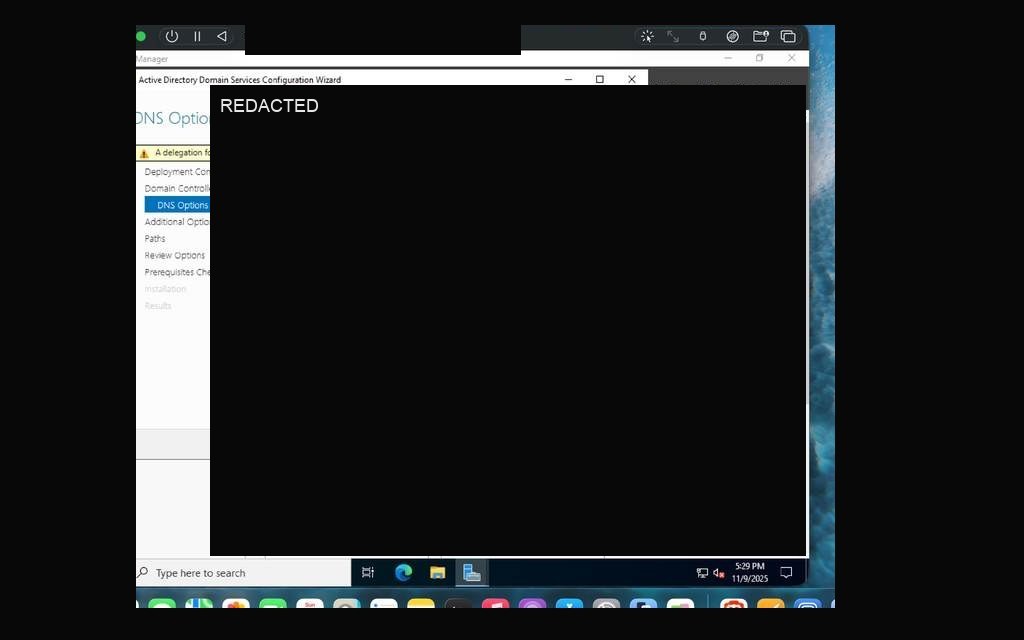Viewport: 1024px width, 640px height.
Task: Click the greyed Installation step
Action: pyautogui.click(x=165, y=289)
